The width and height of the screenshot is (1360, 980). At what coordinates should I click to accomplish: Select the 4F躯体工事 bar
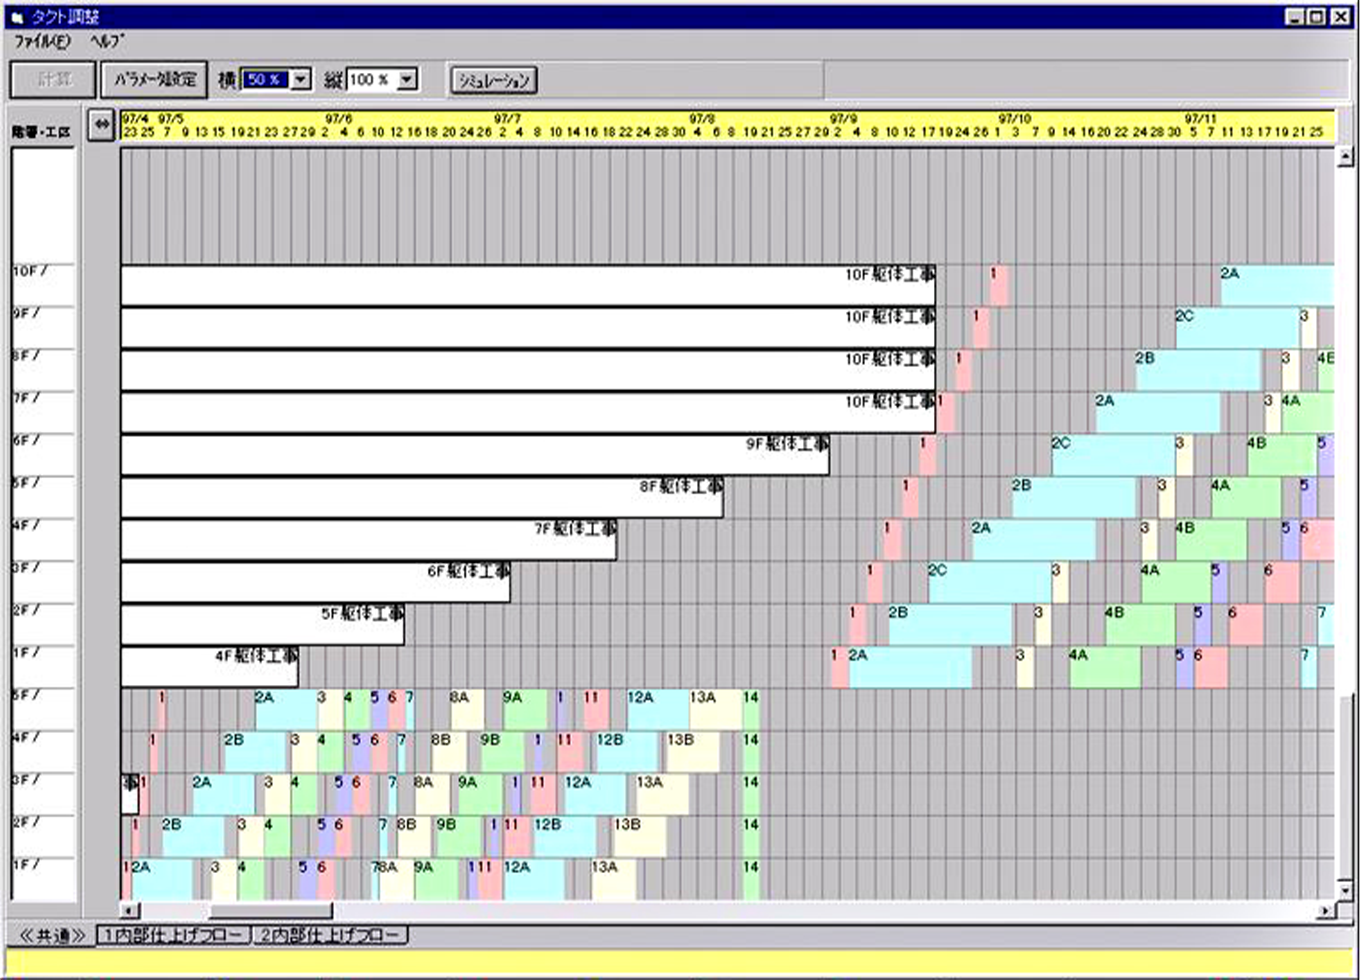210,667
